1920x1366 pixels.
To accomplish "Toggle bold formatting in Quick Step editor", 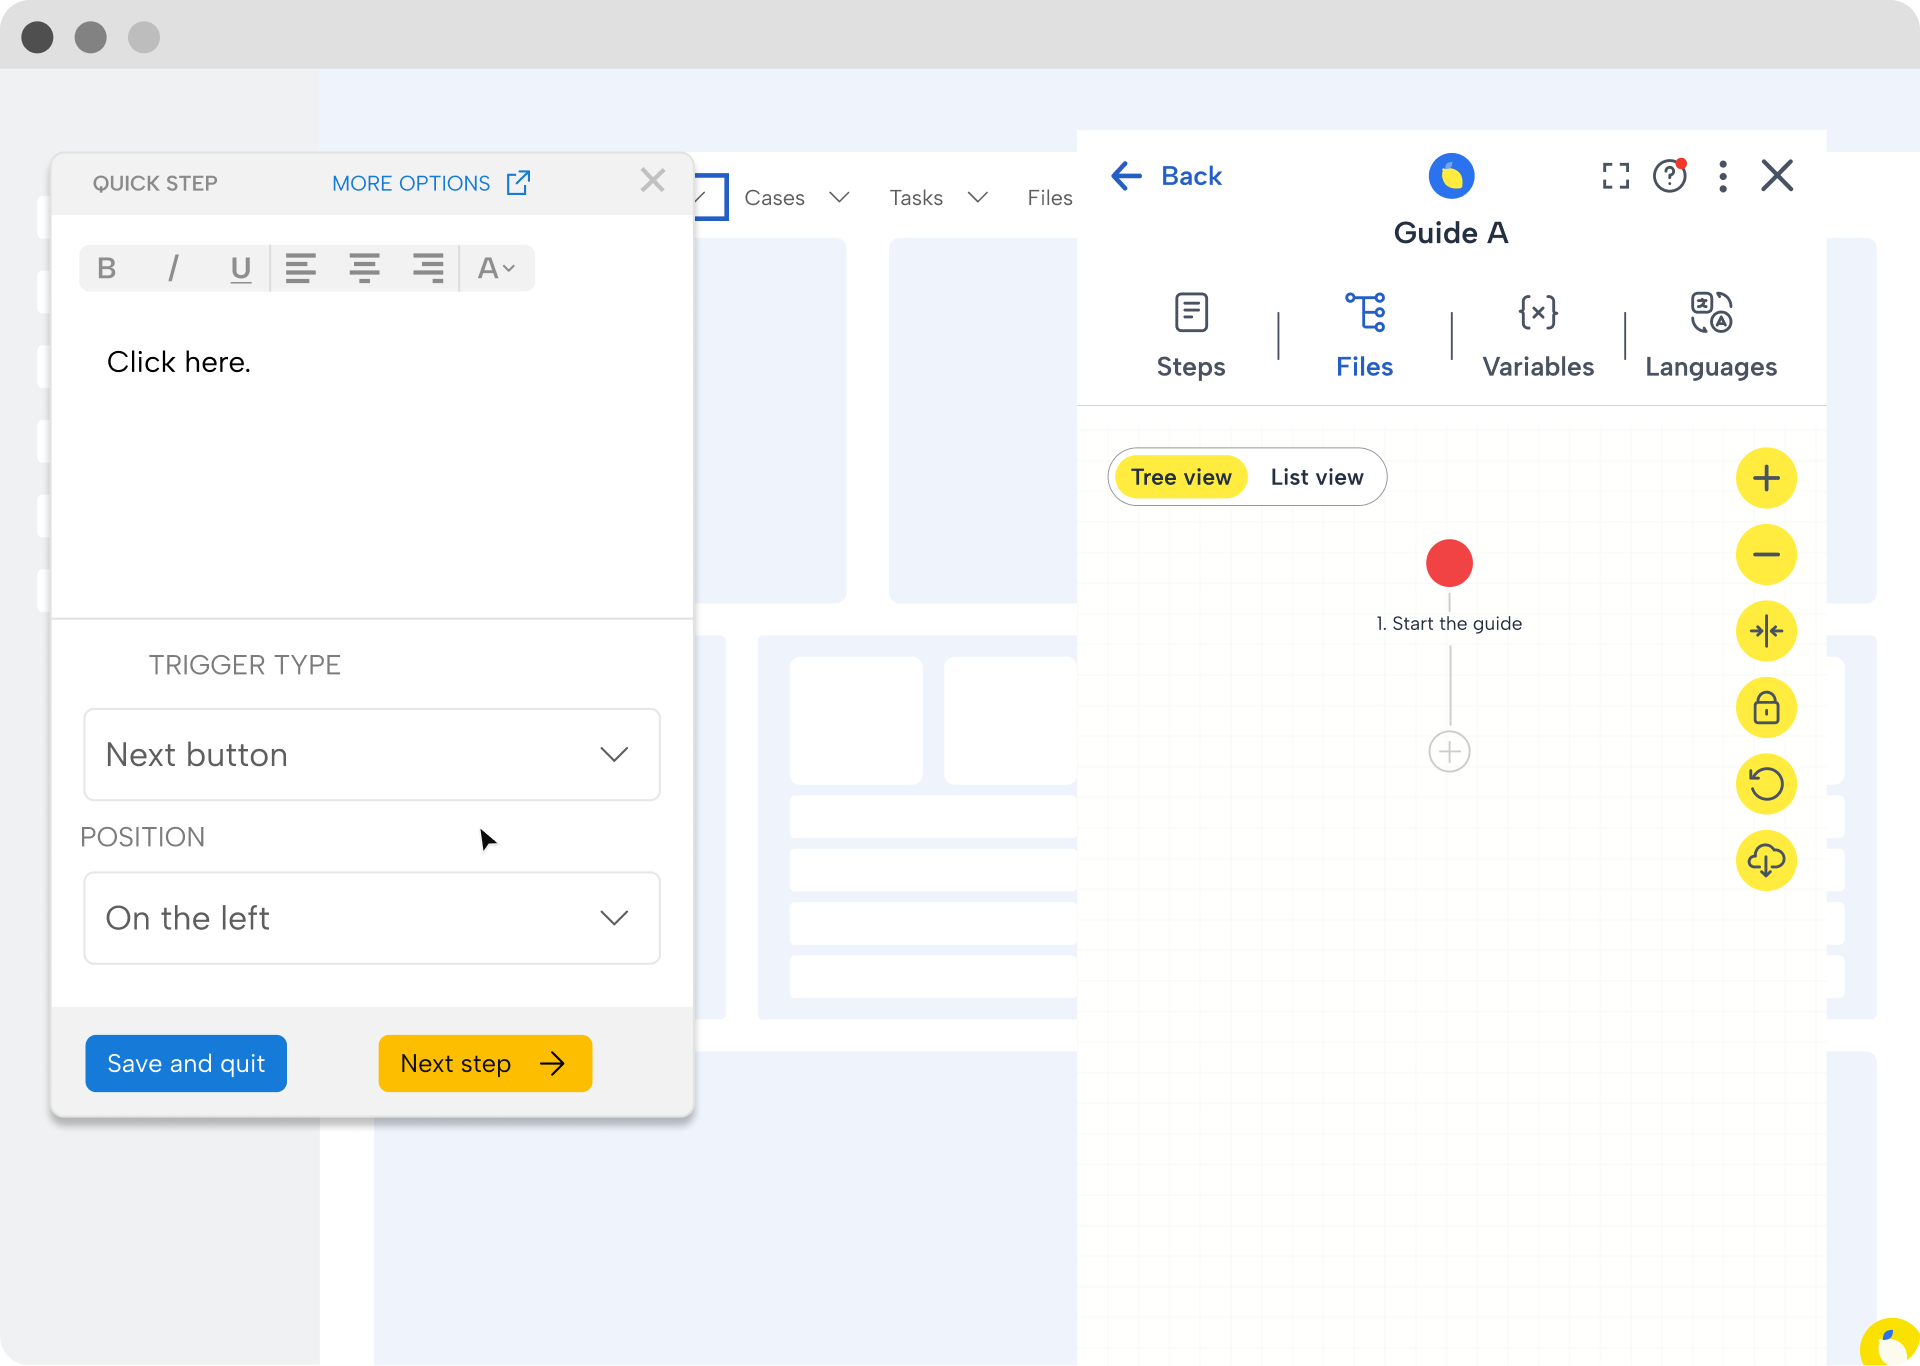I will point(107,268).
